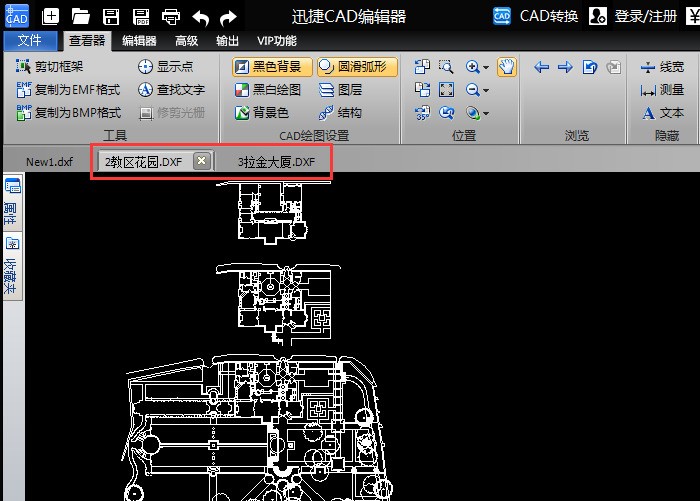This screenshot has height=501, width=700.
Task: Toggle 文本 display
Action: pyautogui.click(x=662, y=113)
